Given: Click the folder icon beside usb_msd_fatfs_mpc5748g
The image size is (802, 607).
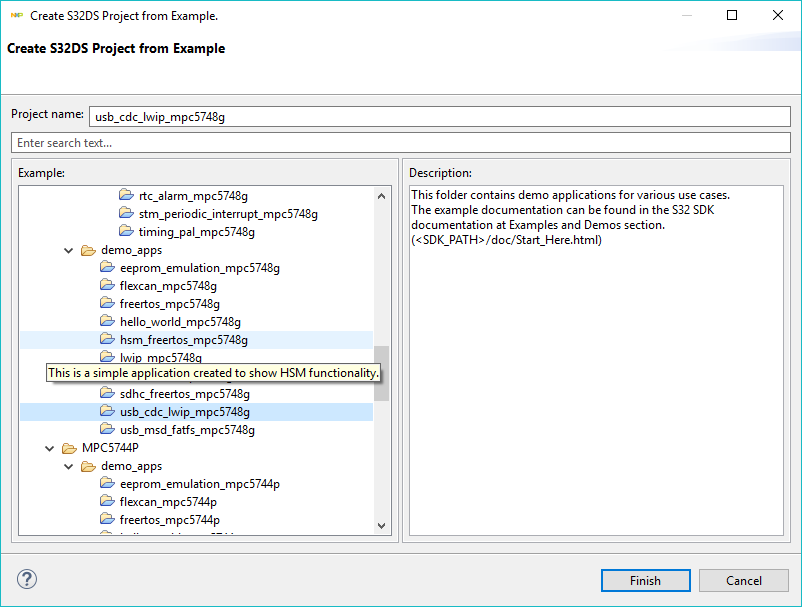Looking at the screenshot, I should [x=108, y=430].
